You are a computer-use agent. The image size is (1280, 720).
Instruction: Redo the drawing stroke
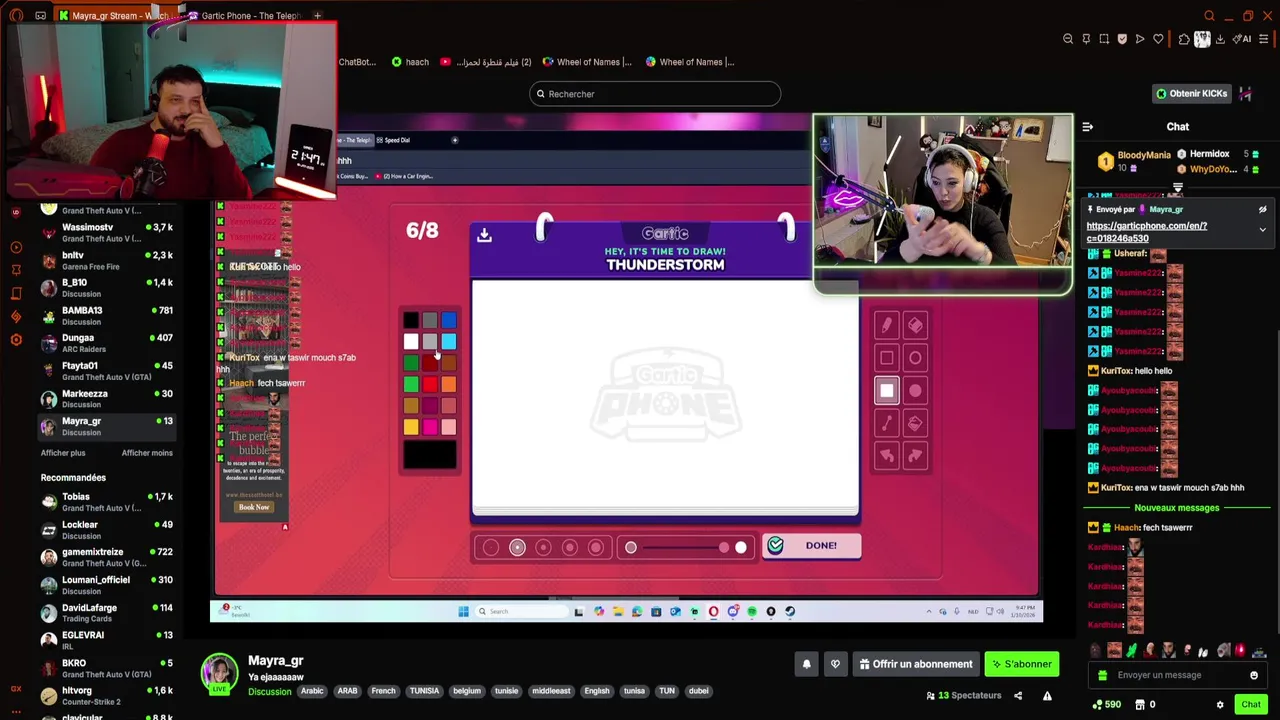pos(915,456)
